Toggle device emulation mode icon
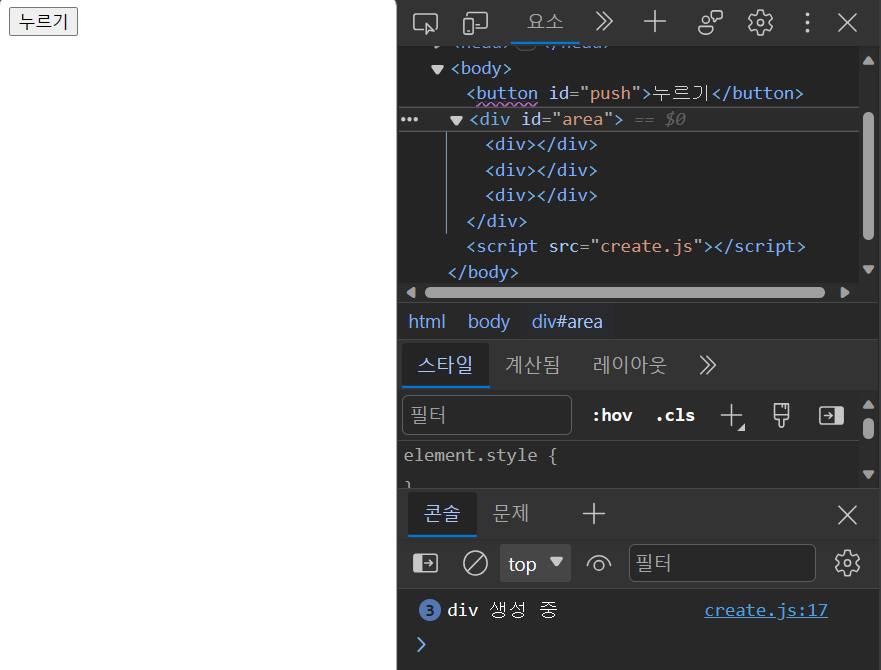The height and width of the screenshot is (670, 881). [x=475, y=23]
